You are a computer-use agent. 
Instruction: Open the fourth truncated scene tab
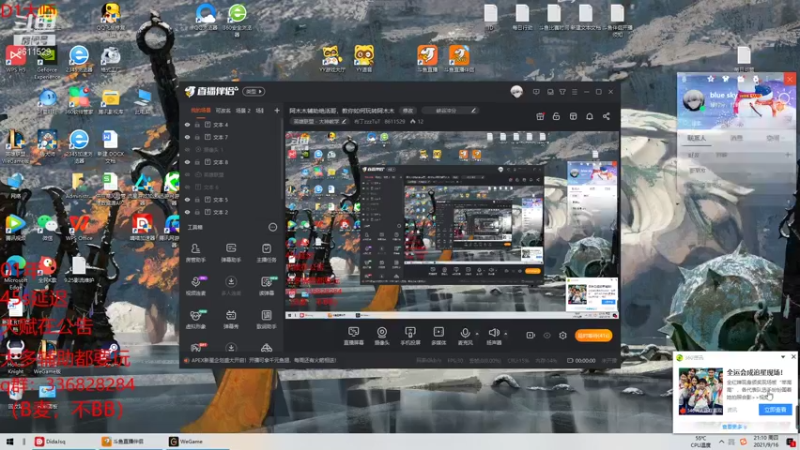(x=260, y=110)
